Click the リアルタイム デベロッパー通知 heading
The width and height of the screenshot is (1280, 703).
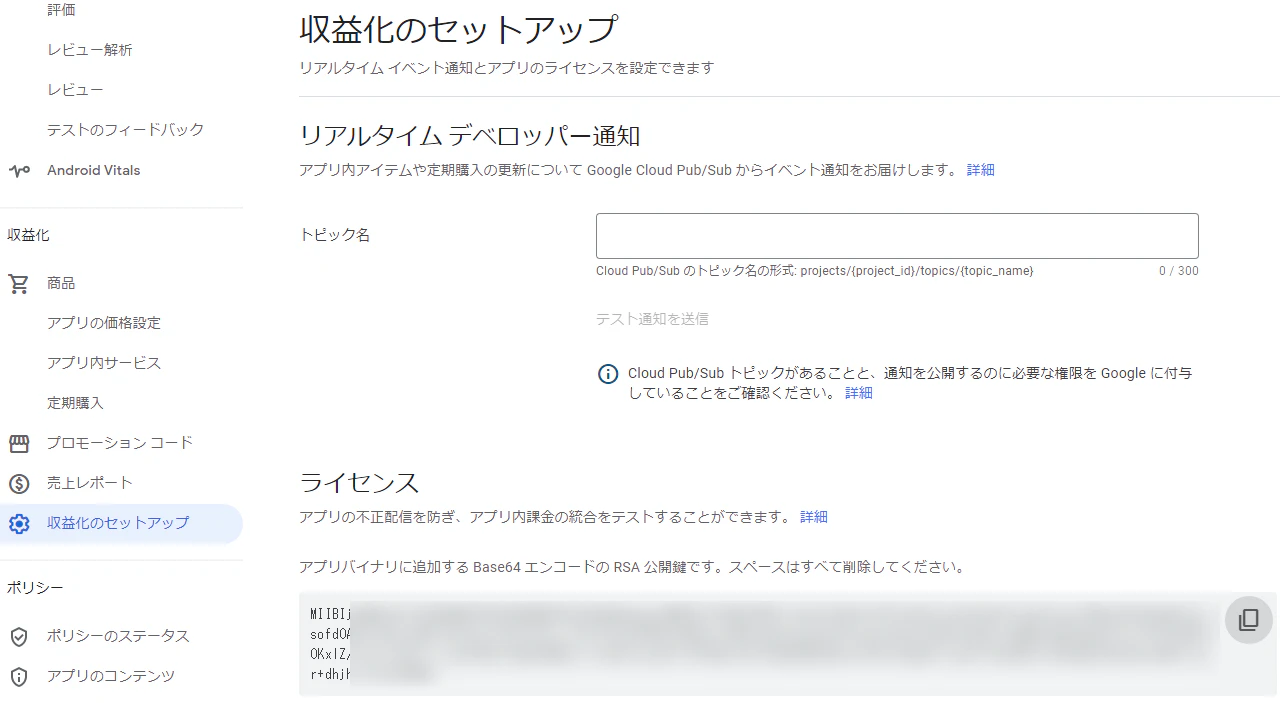click(469, 136)
